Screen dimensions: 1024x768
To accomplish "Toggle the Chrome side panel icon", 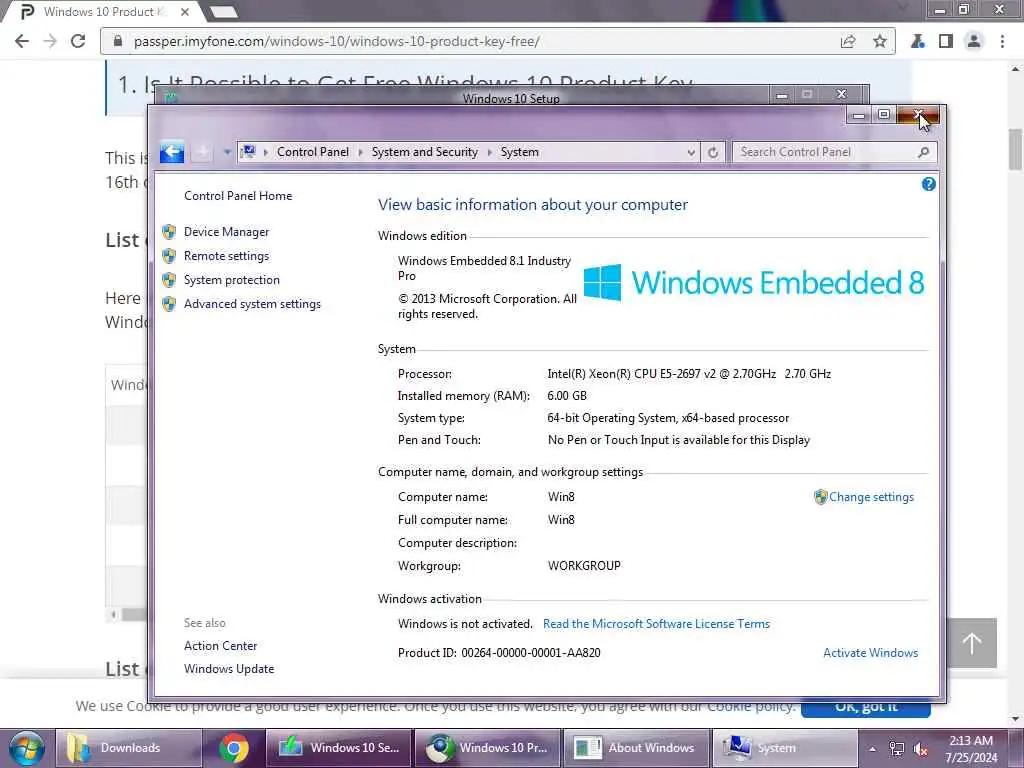I will point(946,41).
